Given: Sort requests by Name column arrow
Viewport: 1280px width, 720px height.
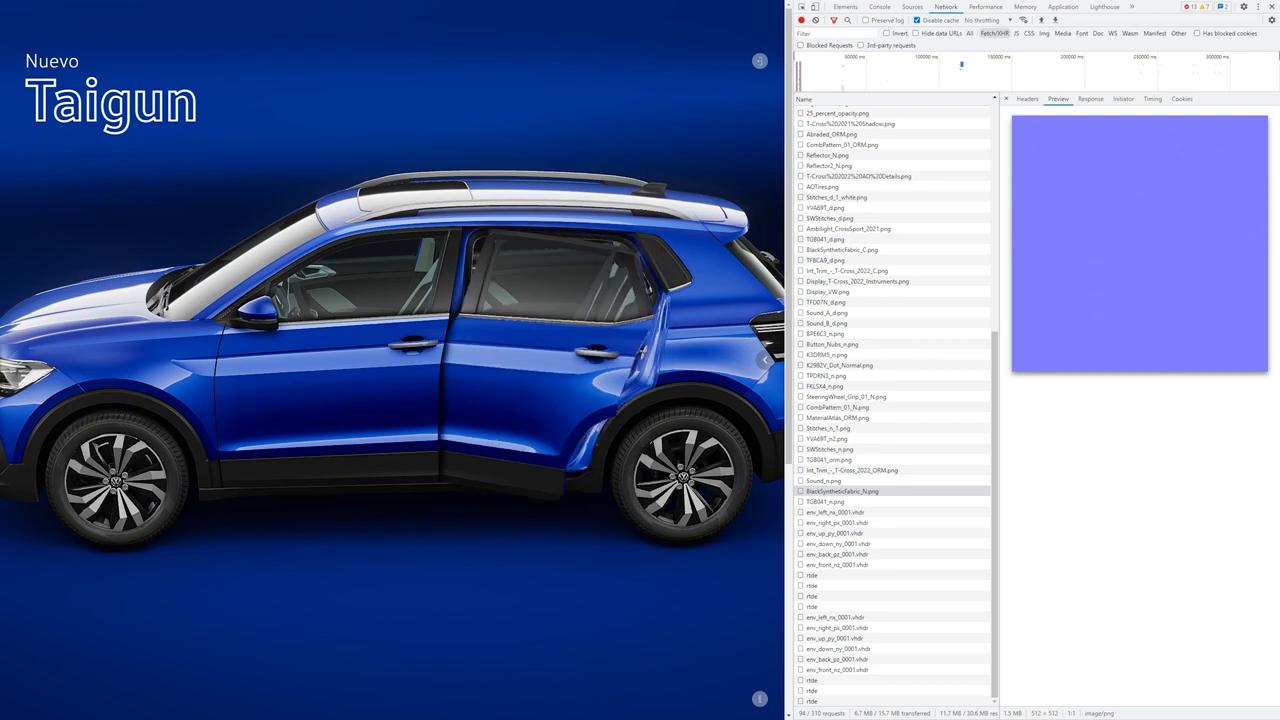Looking at the screenshot, I should click(x=994, y=99).
